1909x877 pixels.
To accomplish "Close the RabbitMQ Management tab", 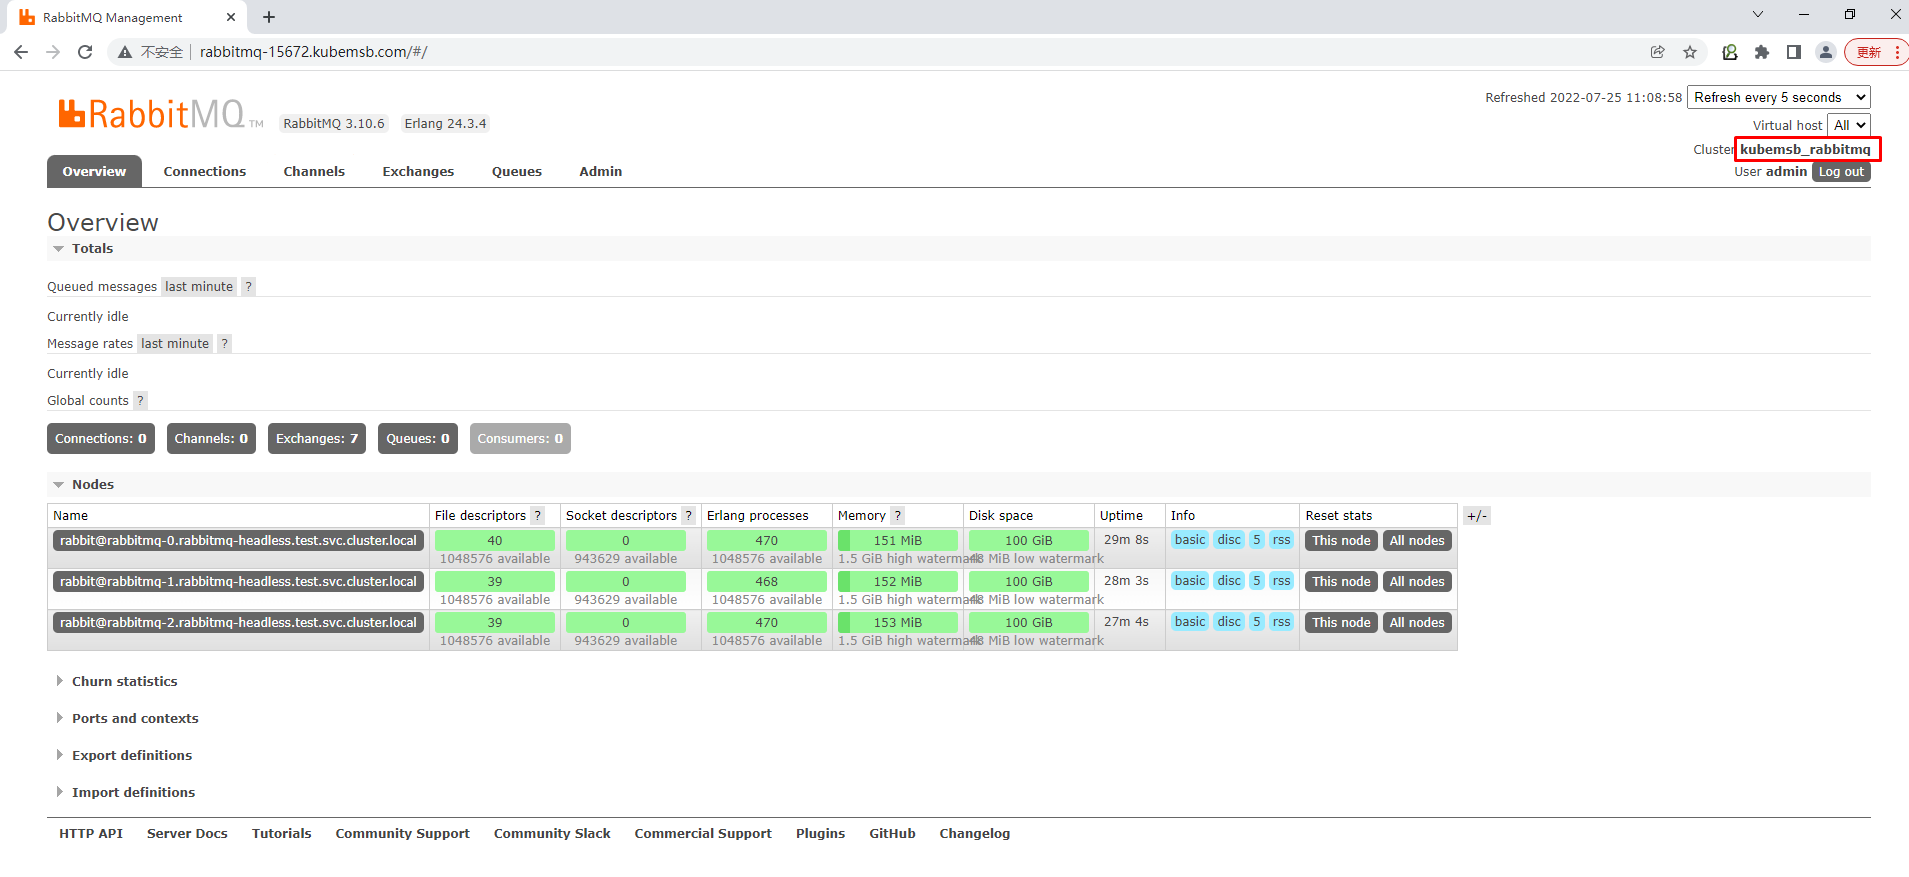I will click(231, 17).
